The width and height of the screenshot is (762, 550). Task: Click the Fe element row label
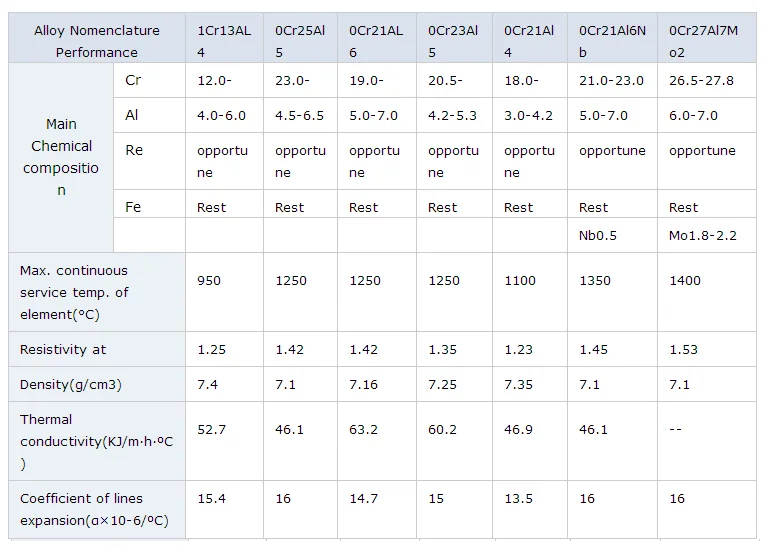tap(134, 207)
